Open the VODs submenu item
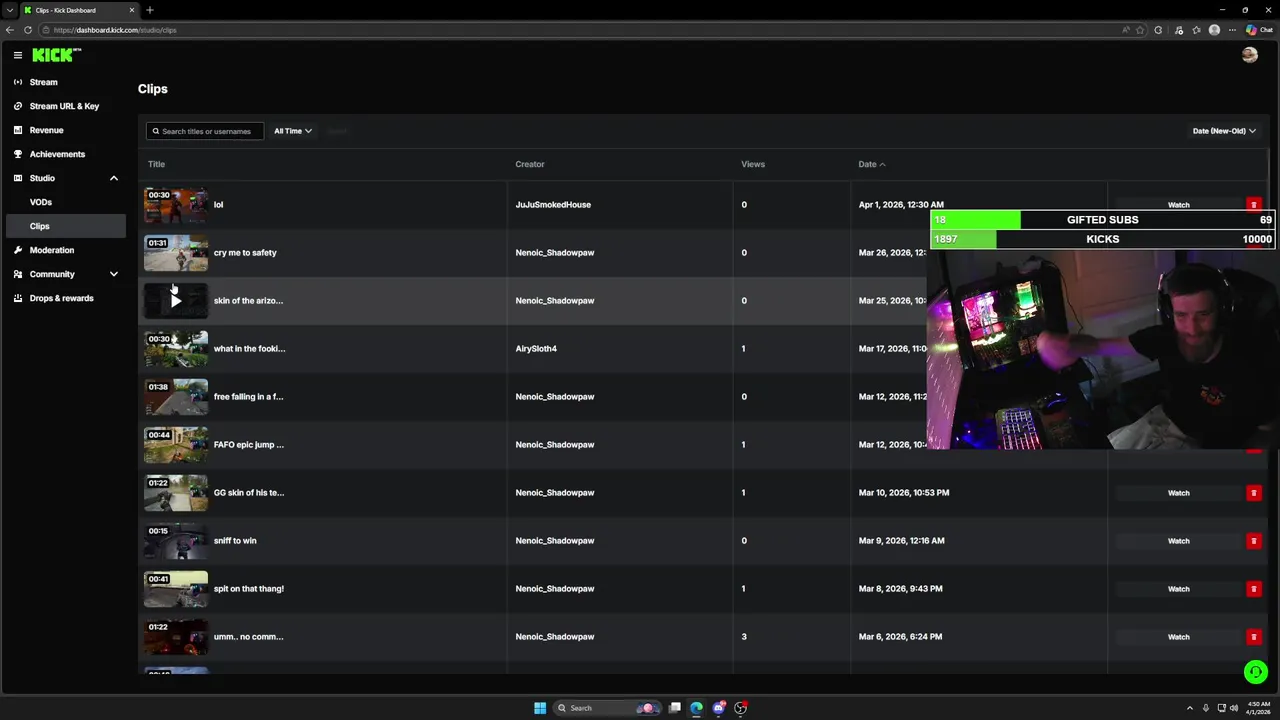Image resolution: width=1280 pixels, height=720 pixels. click(41, 202)
